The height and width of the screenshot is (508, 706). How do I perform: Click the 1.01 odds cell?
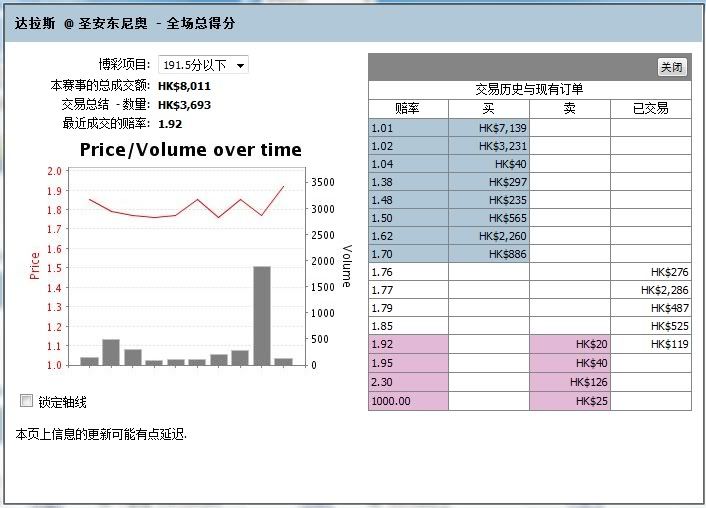point(408,128)
